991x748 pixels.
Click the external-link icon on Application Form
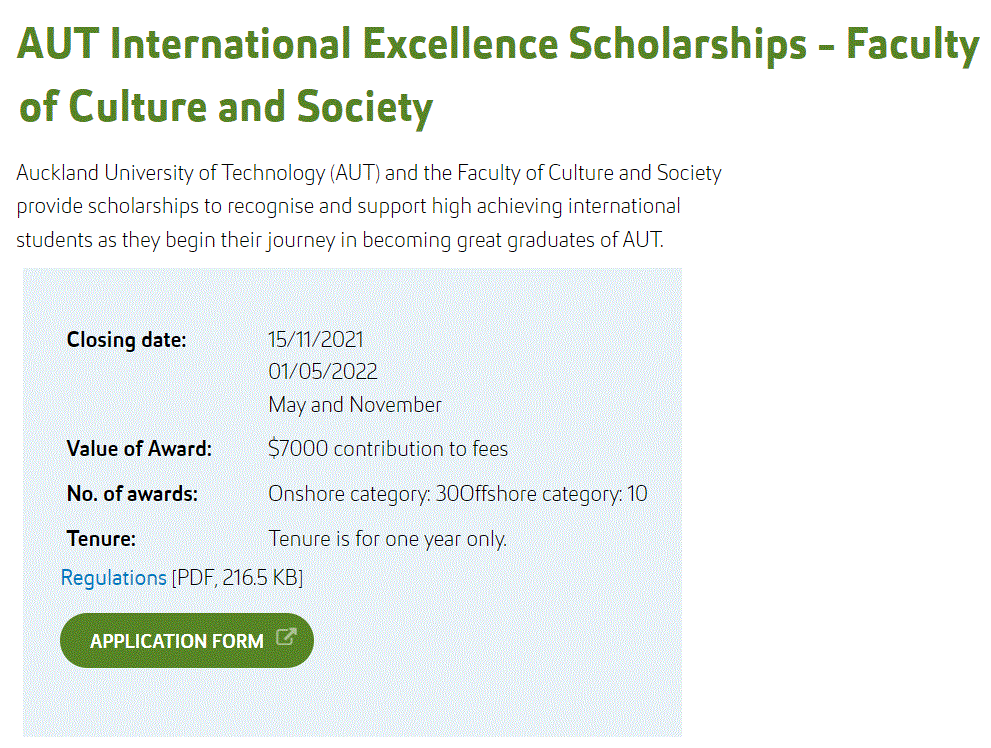pyautogui.click(x=286, y=639)
